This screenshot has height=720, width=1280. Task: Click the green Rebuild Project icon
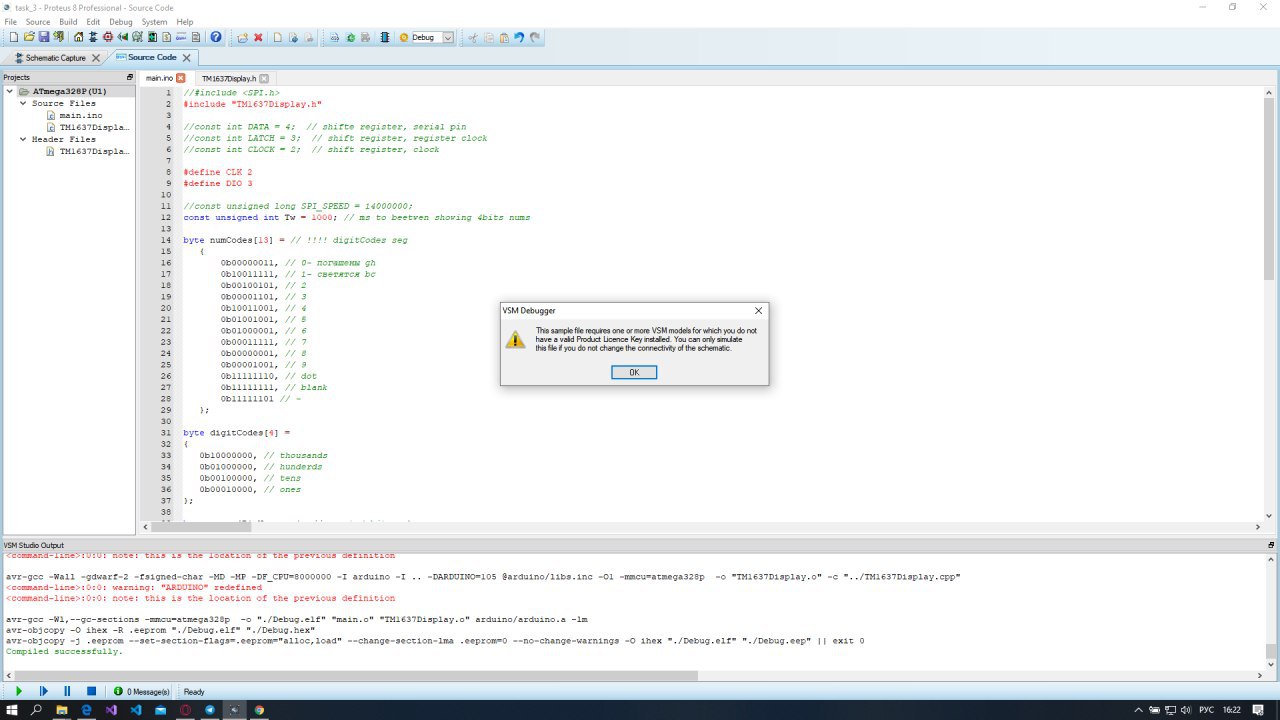[350, 37]
